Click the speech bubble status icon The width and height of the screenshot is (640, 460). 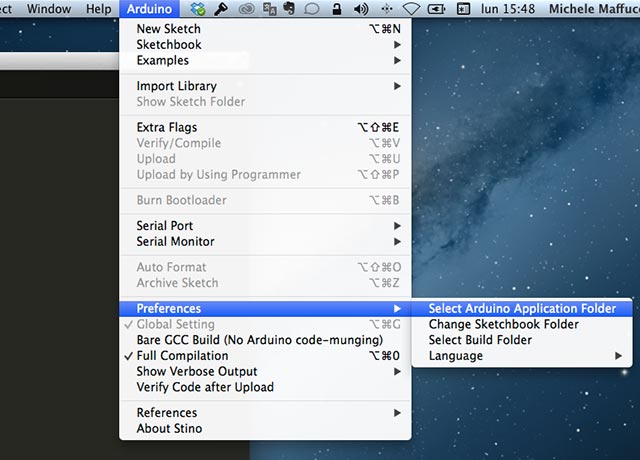(311, 9)
